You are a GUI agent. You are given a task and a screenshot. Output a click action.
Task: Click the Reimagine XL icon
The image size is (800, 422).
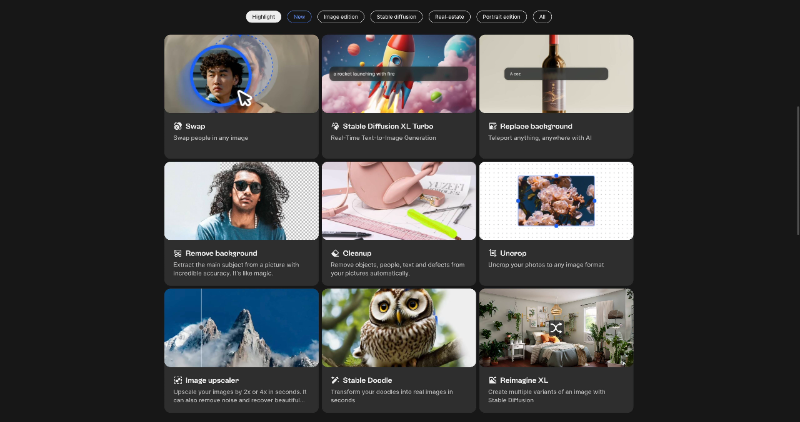[492, 380]
